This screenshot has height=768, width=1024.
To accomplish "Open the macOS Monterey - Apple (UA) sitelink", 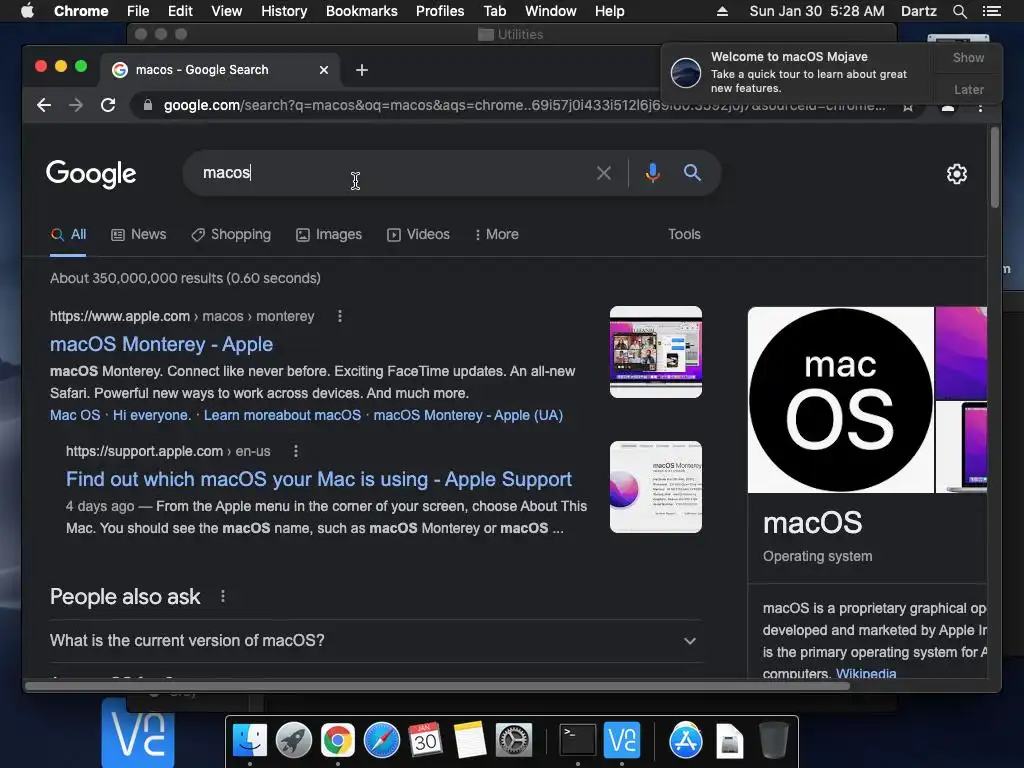I will click(468, 415).
